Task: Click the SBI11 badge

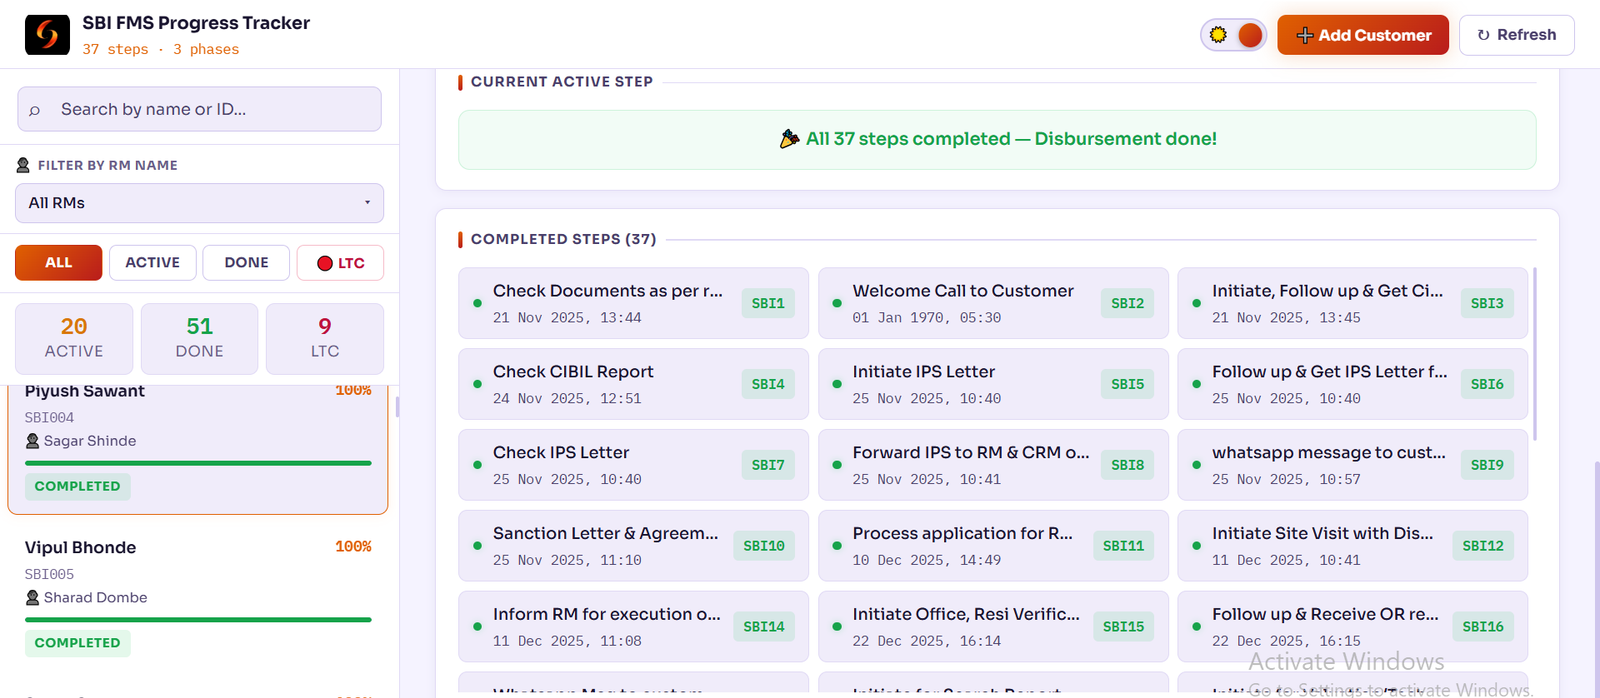Action: pos(1123,546)
